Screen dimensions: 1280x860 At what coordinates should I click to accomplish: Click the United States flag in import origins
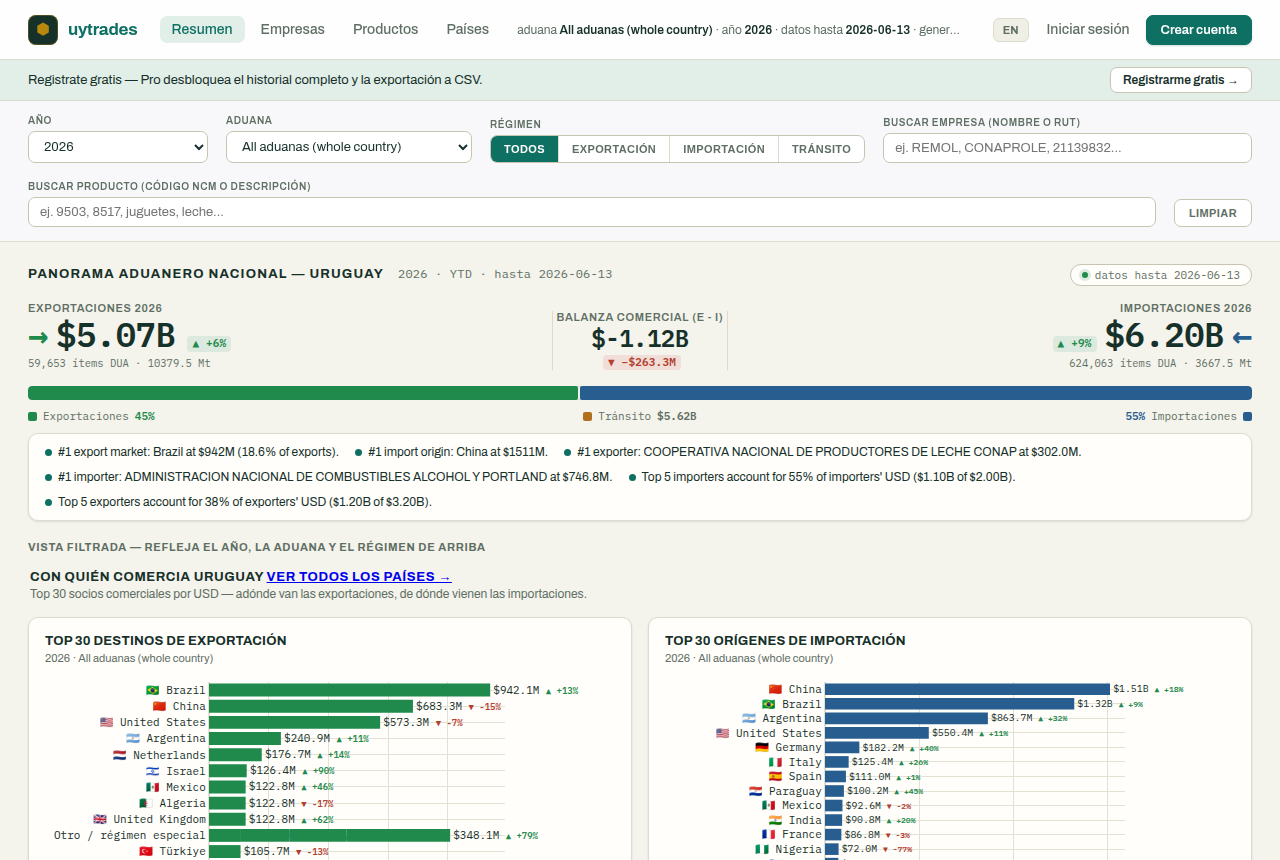pyautogui.click(x=722, y=733)
